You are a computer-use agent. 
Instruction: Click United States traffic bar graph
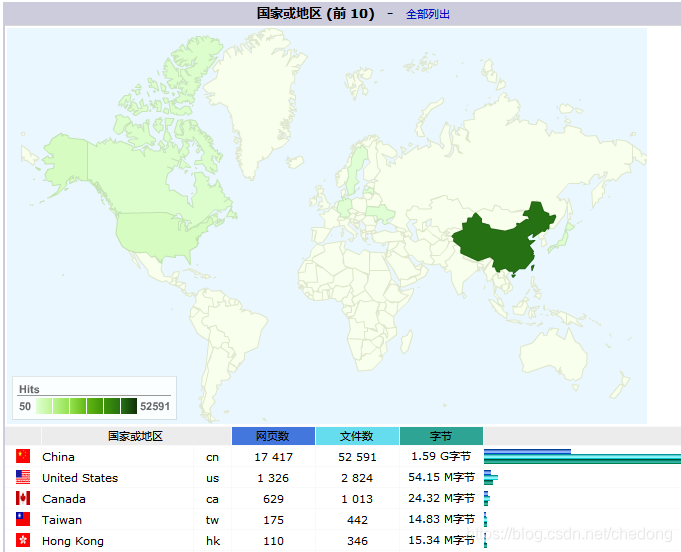pyautogui.click(x=491, y=477)
